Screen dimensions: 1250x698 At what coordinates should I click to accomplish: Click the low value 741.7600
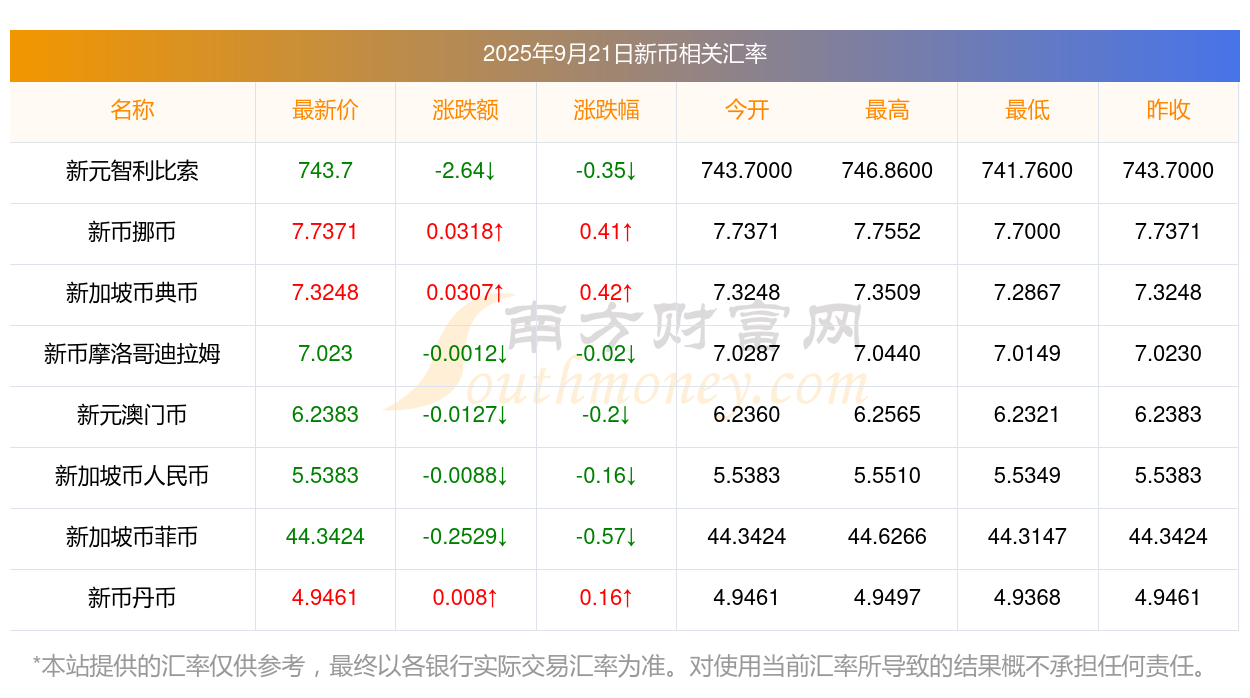click(x=1028, y=171)
